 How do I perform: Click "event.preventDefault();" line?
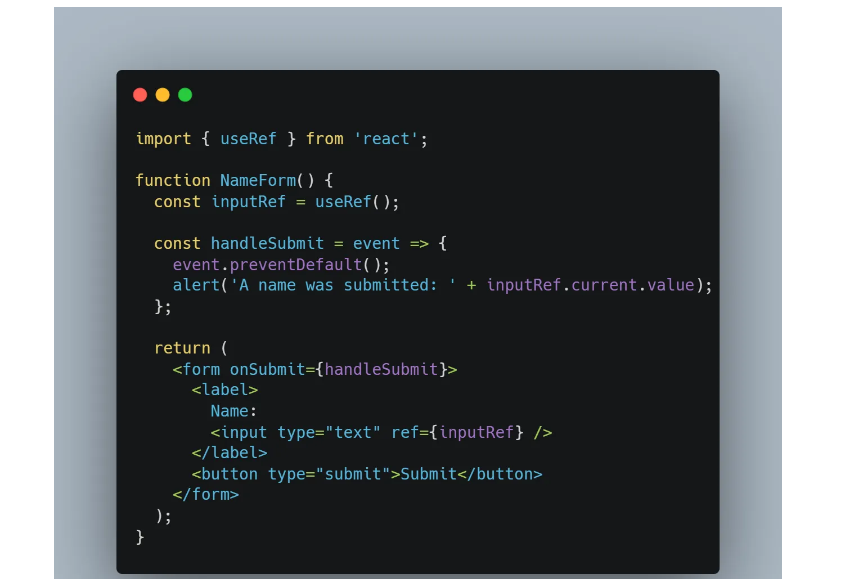point(281,265)
